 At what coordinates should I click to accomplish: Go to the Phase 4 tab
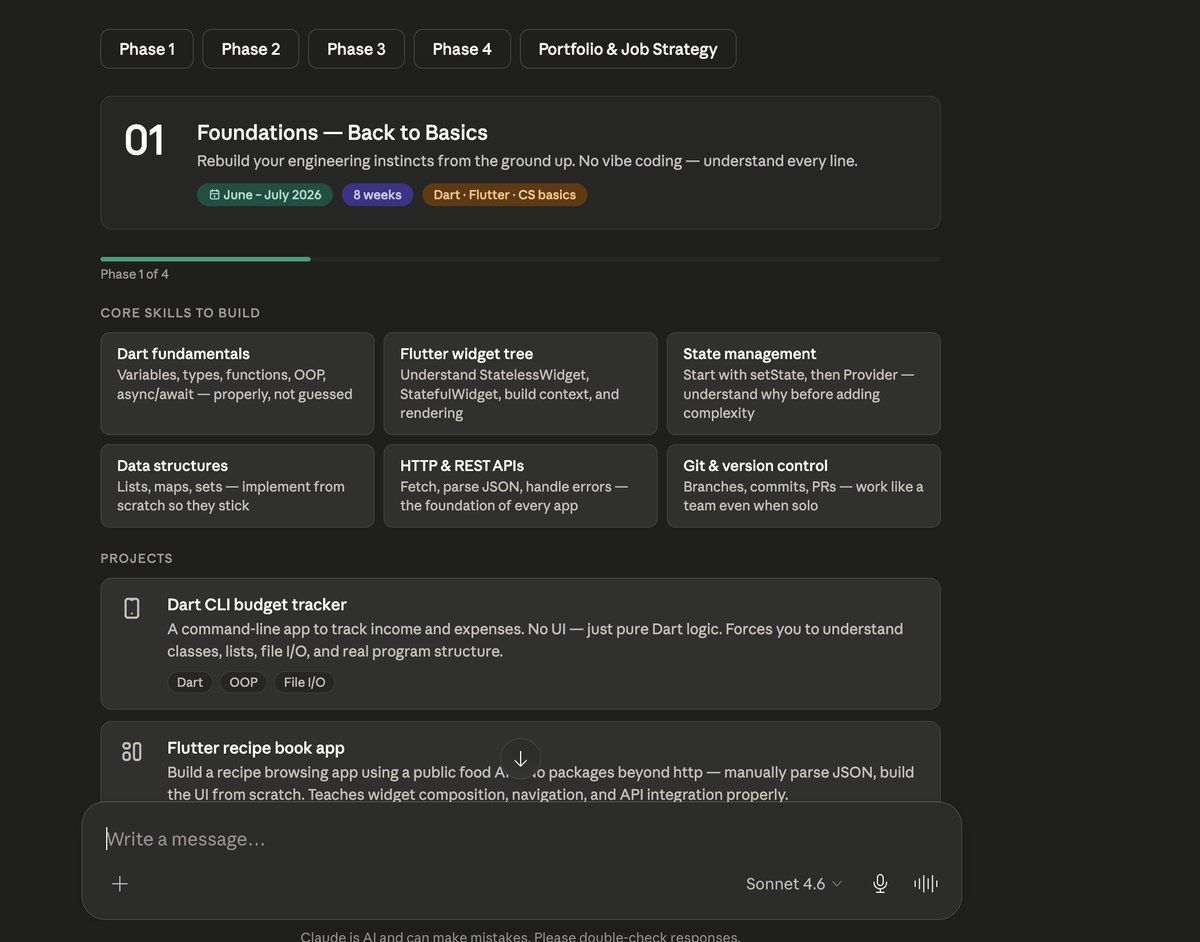pos(462,49)
